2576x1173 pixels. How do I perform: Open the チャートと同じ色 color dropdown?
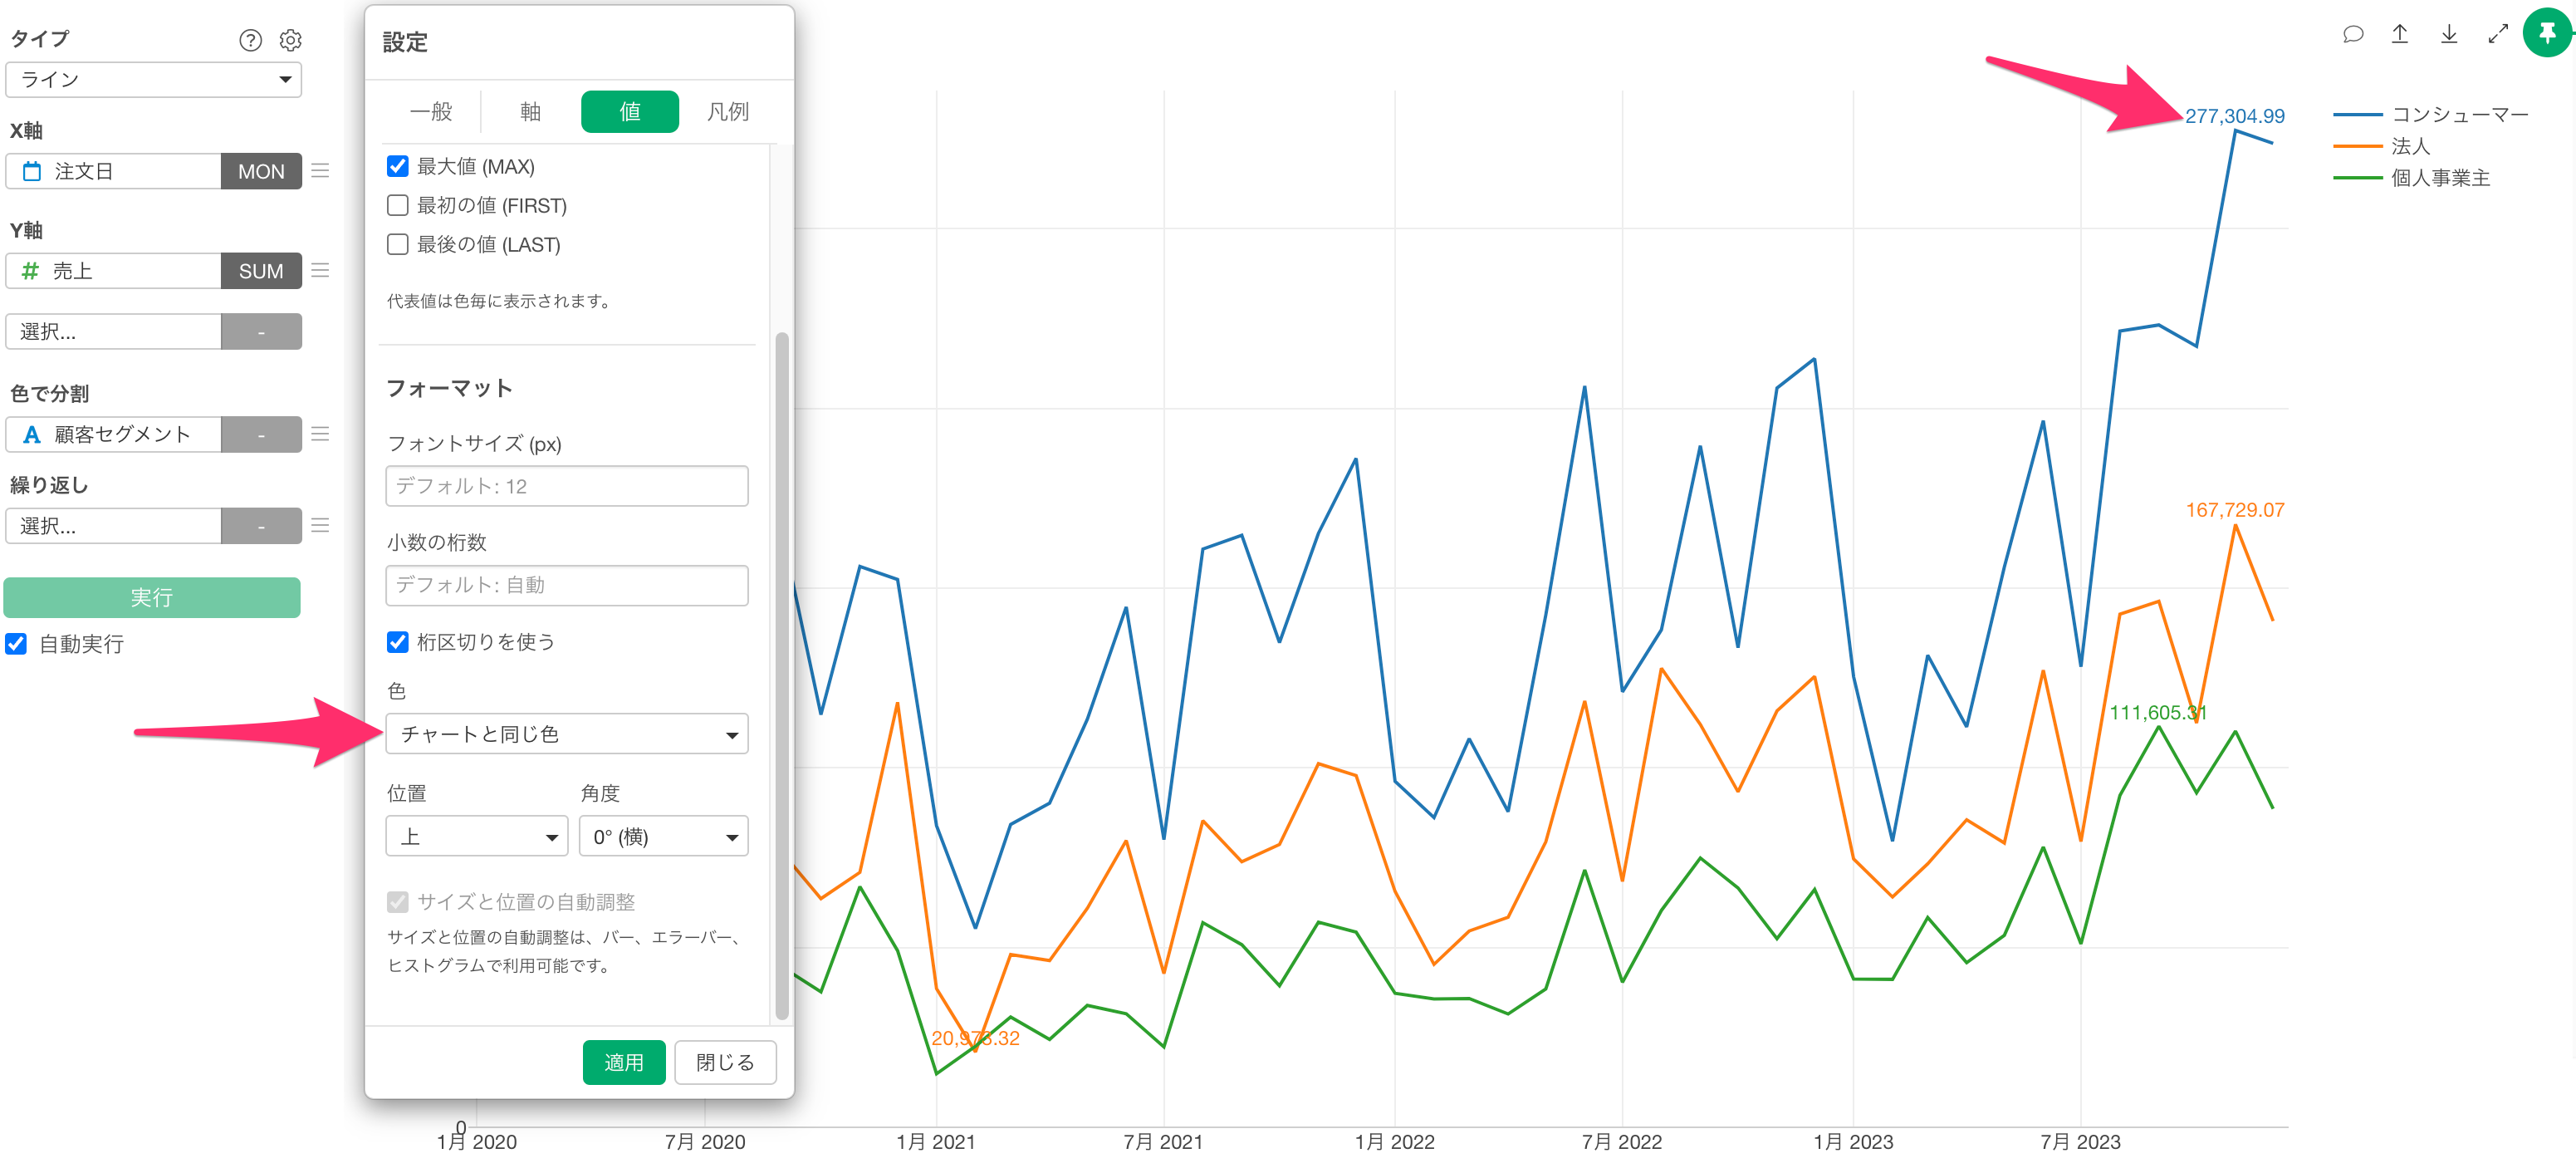pyautogui.click(x=566, y=735)
